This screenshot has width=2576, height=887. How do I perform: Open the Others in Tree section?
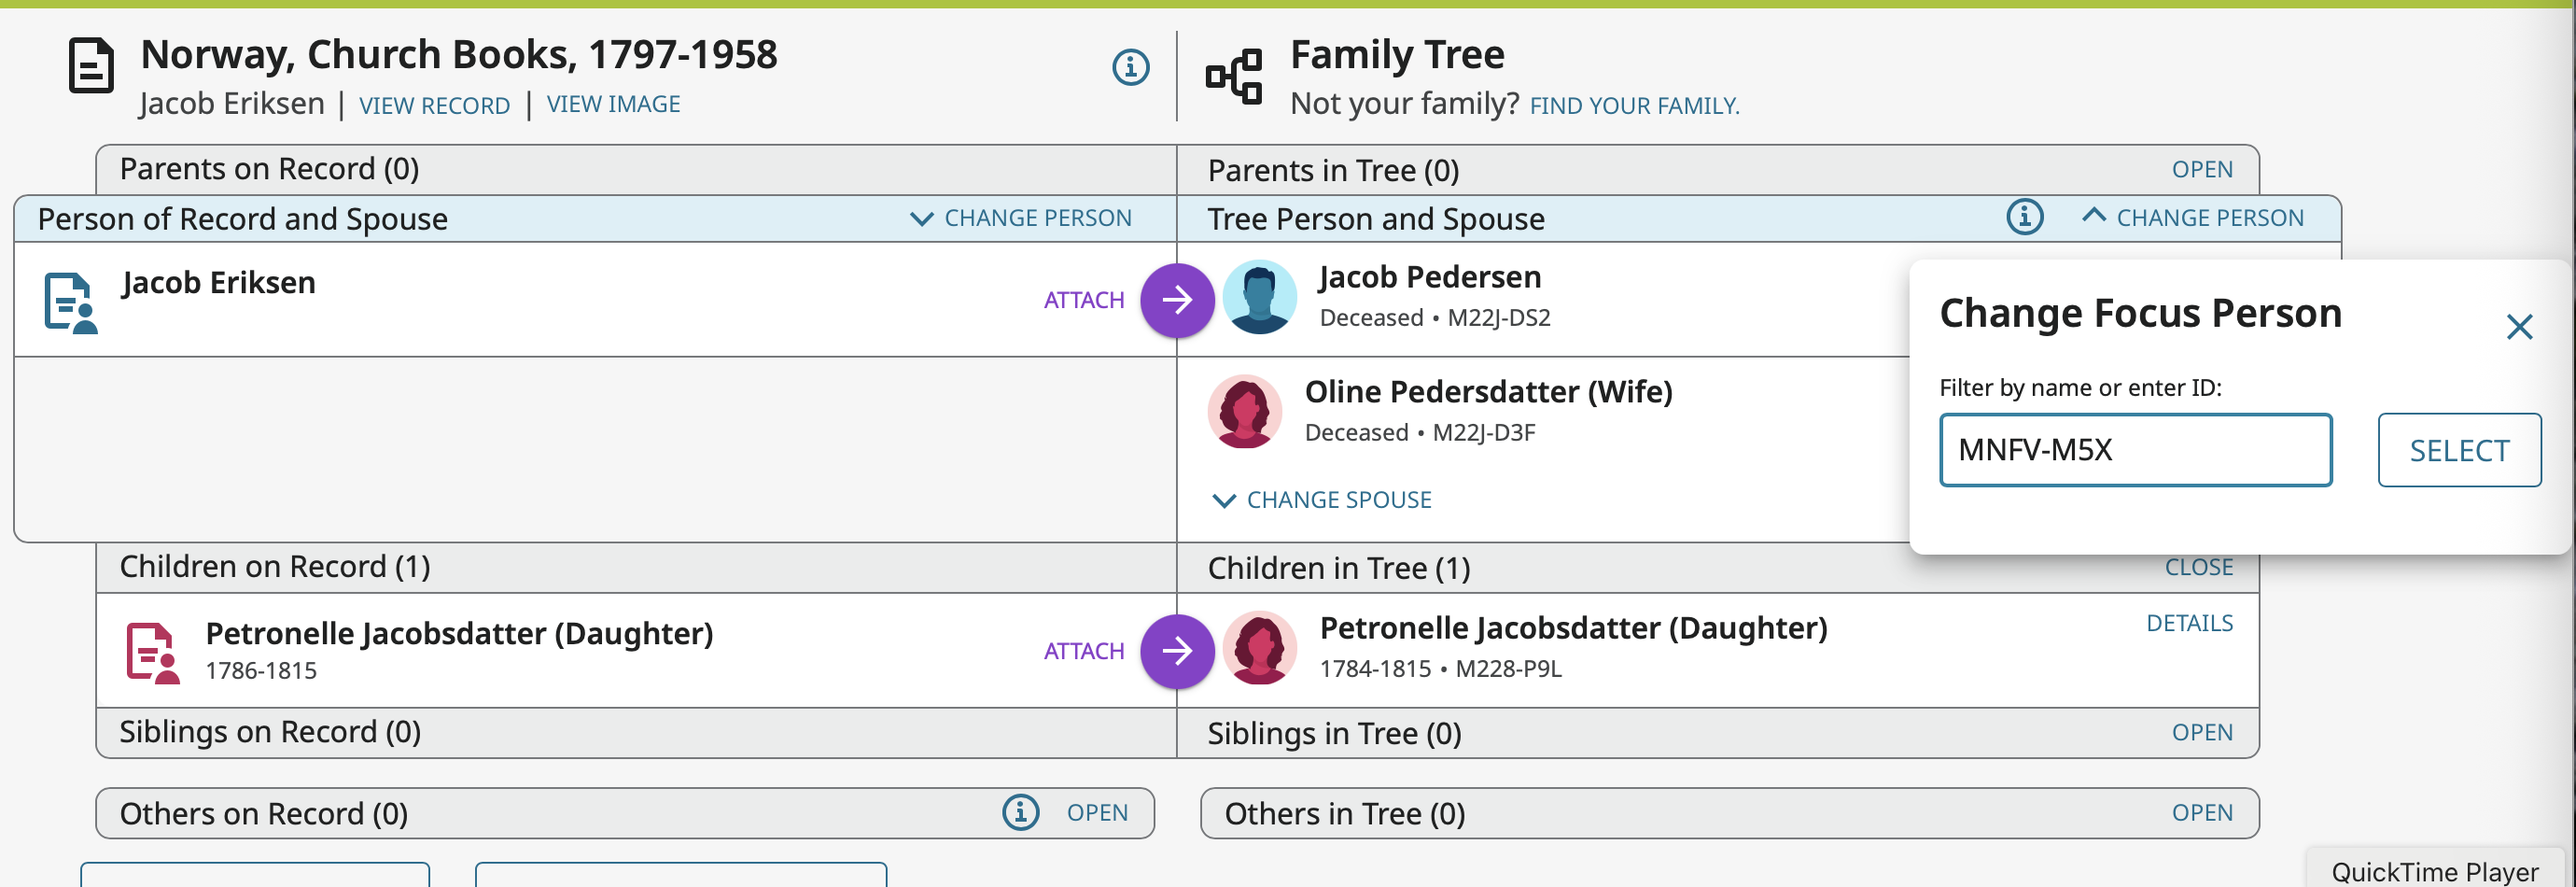[x=2201, y=813]
